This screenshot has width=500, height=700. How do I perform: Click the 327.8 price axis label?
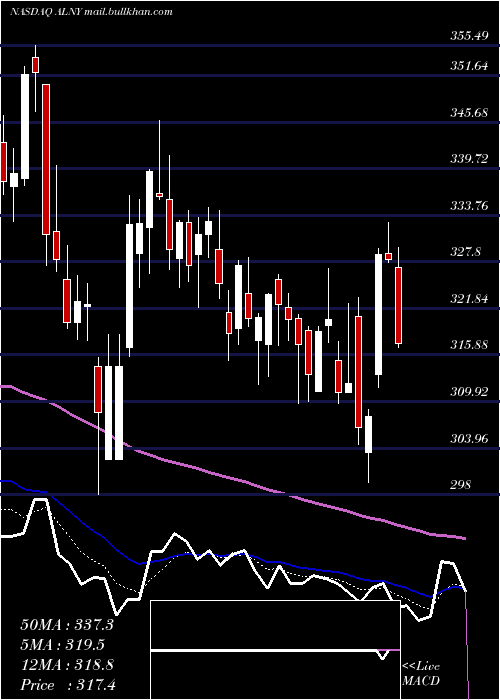(466, 252)
